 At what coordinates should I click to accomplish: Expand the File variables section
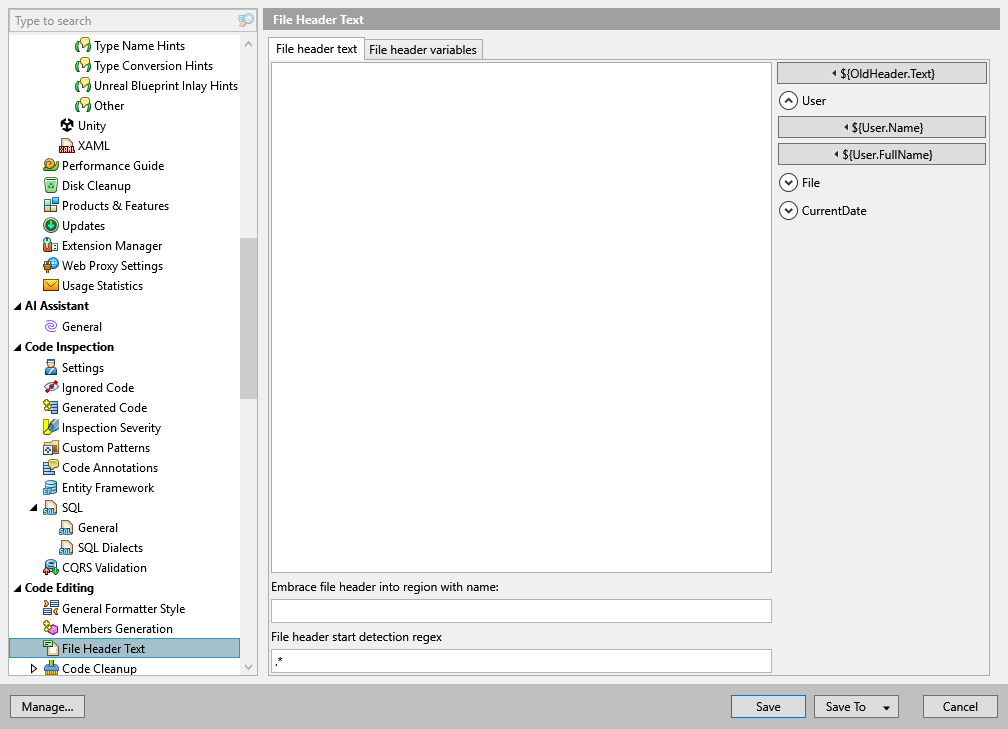789,182
